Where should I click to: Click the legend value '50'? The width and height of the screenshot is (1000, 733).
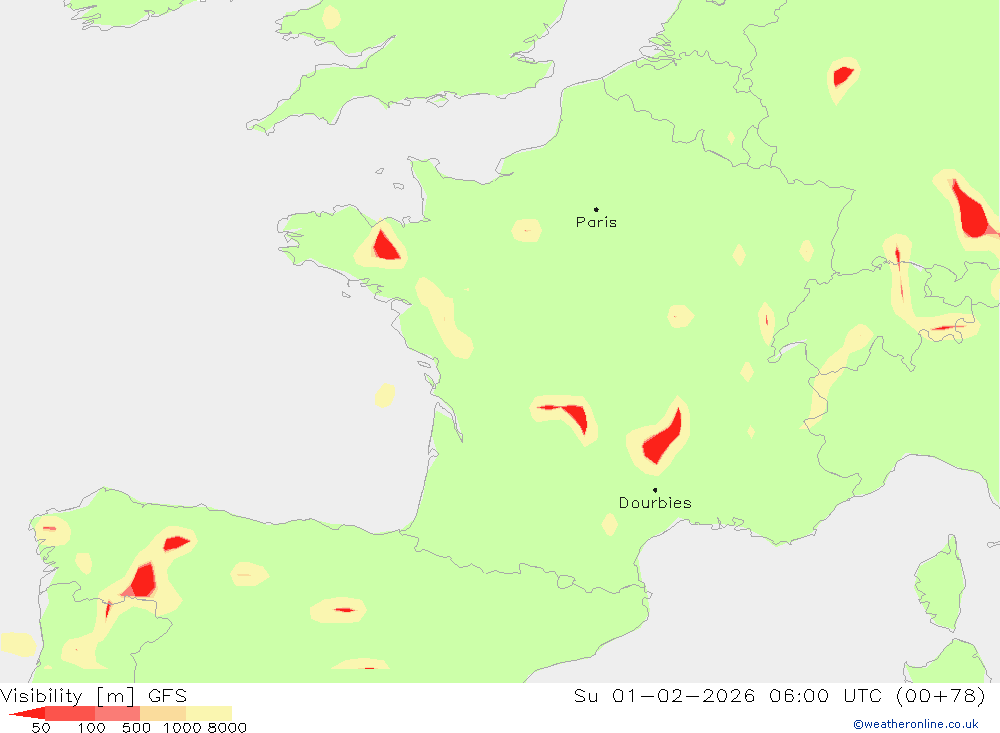[41, 728]
